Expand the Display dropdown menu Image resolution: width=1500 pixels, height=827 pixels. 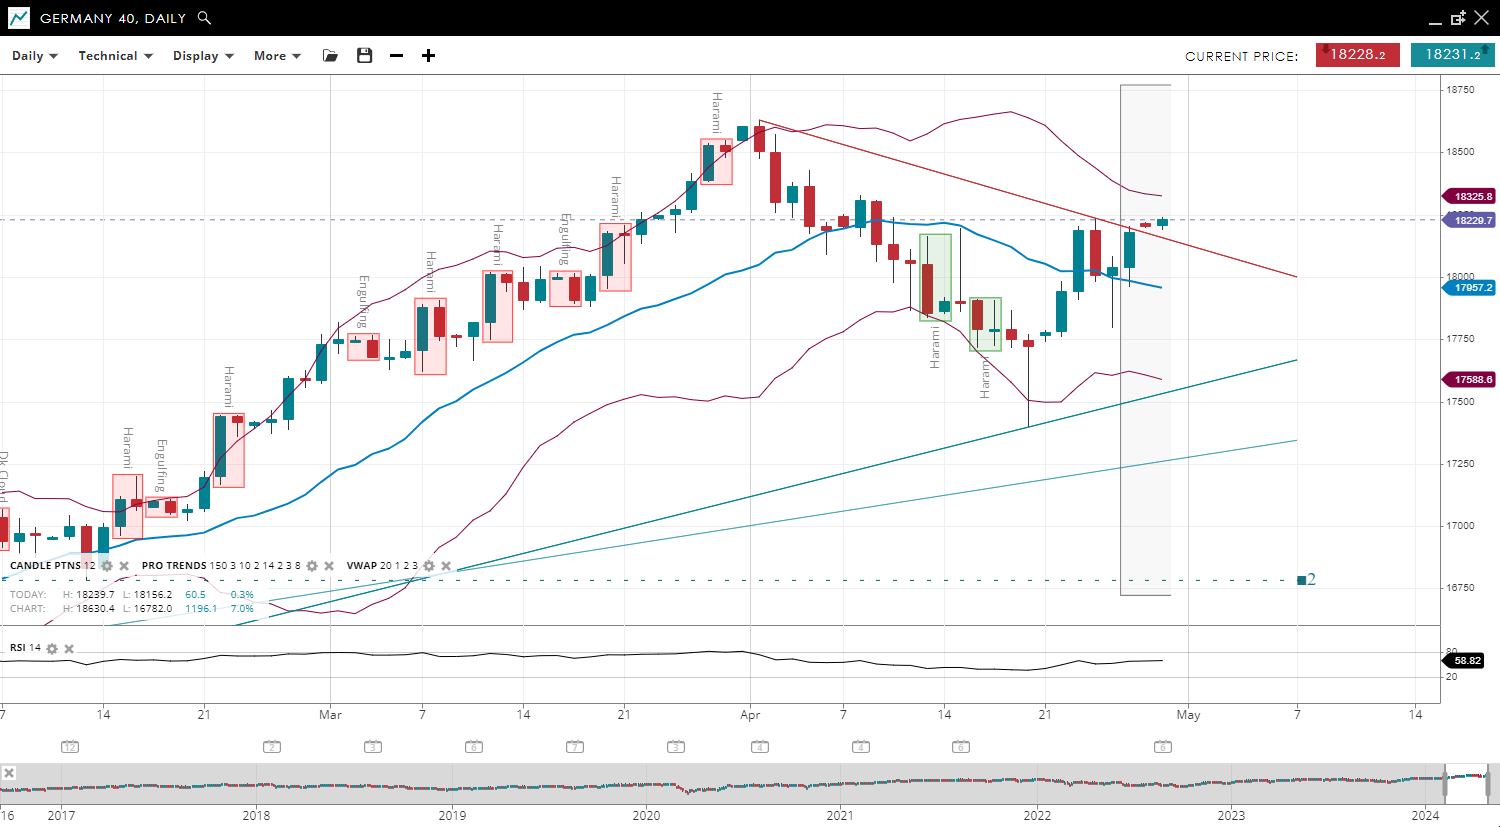click(x=203, y=56)
